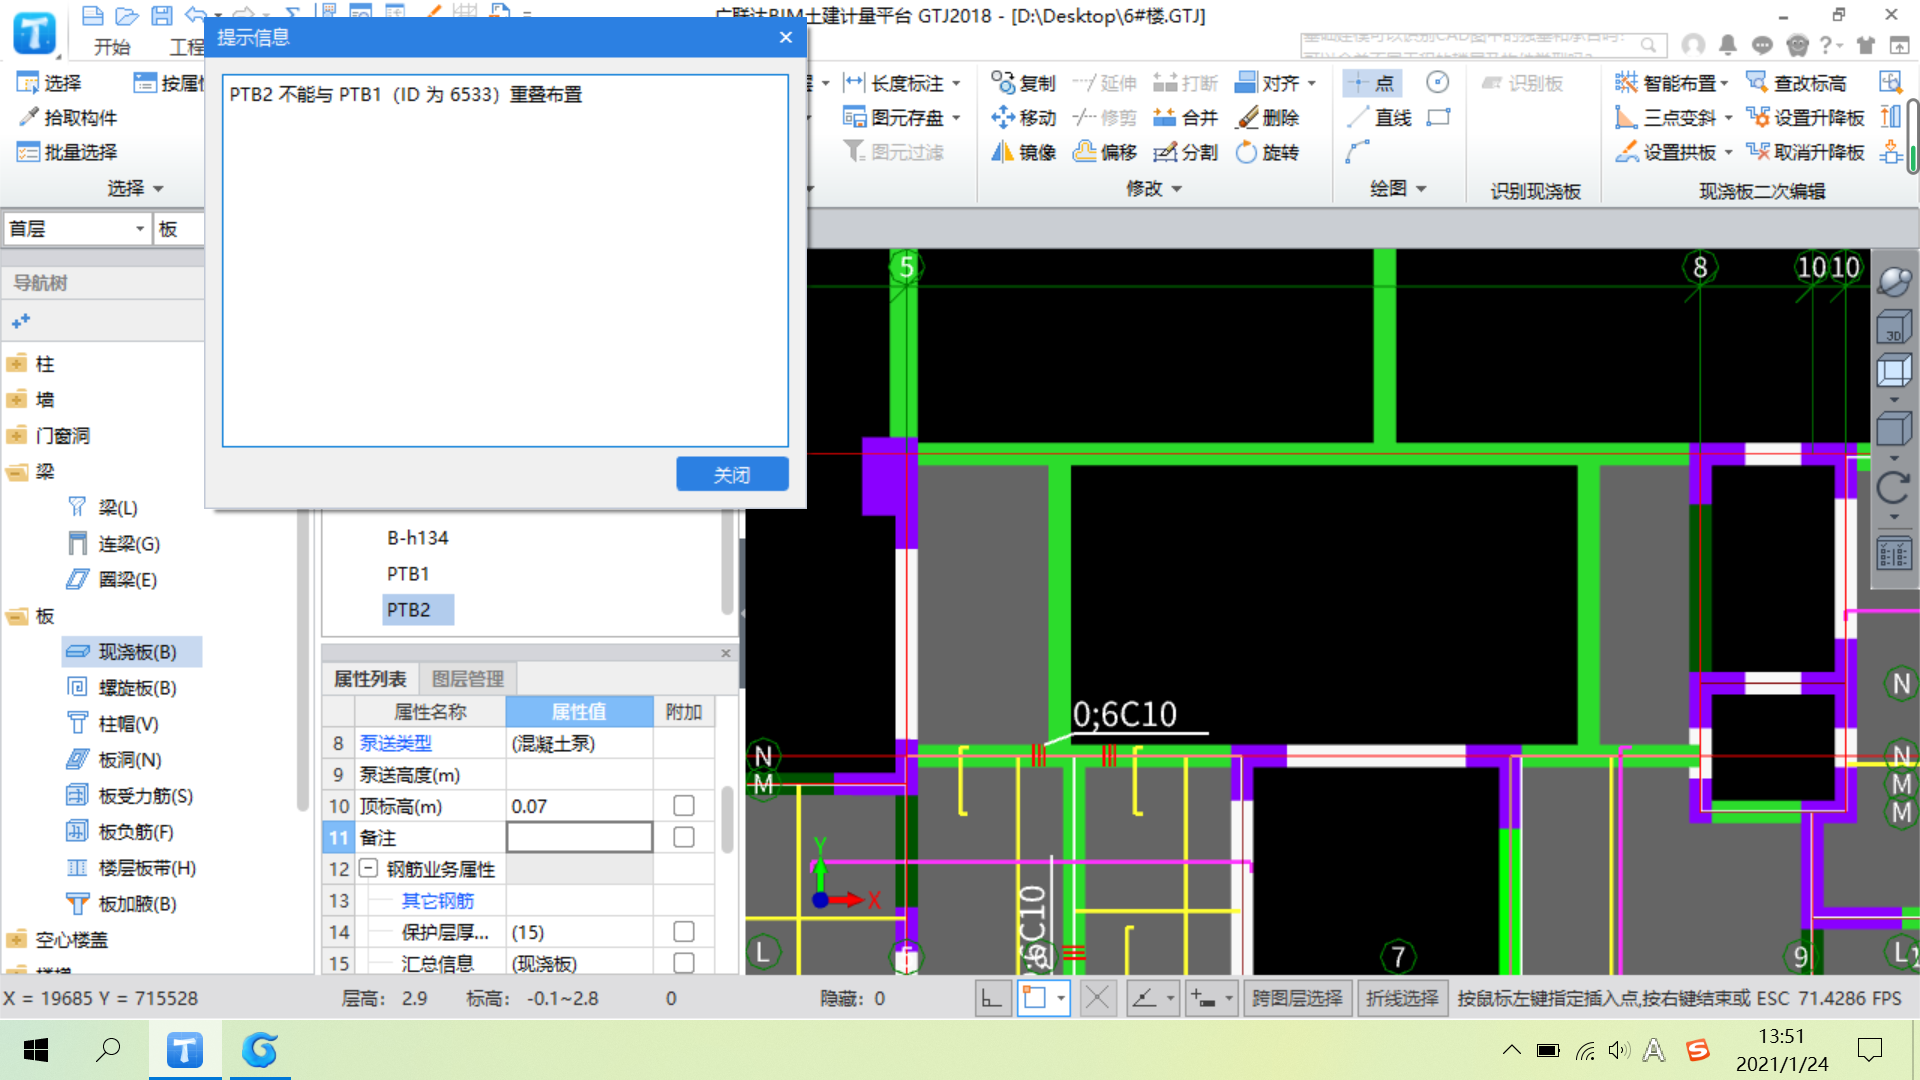Select the 点 point draw tool

tap(1372, 83)
